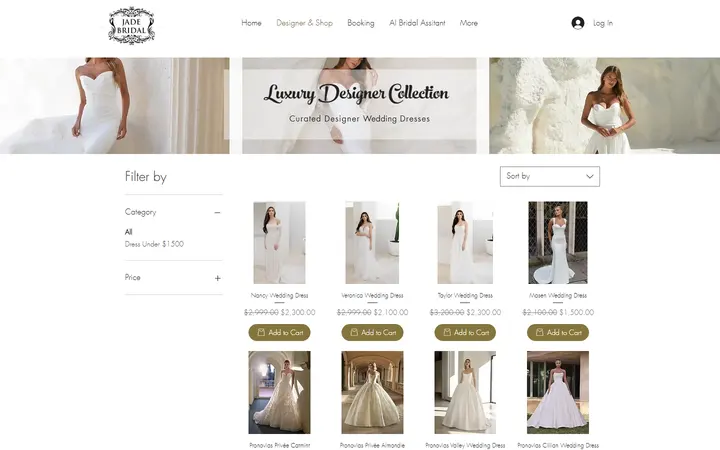The height and width of the screenshot is (450, 720).
Task: Add Nancy Wedding Dress to cart
Action: pyautogui.click(x=279, y=332)
